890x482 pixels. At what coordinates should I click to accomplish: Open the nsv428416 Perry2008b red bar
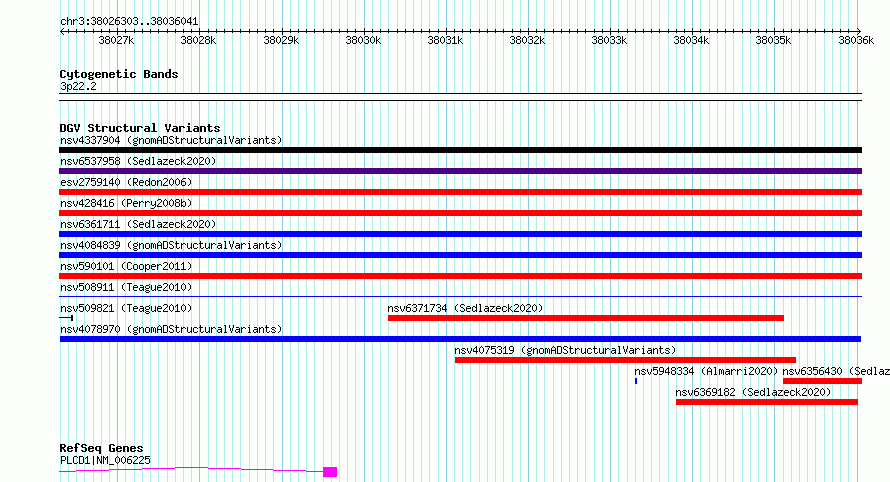click(x=460, y=213)
